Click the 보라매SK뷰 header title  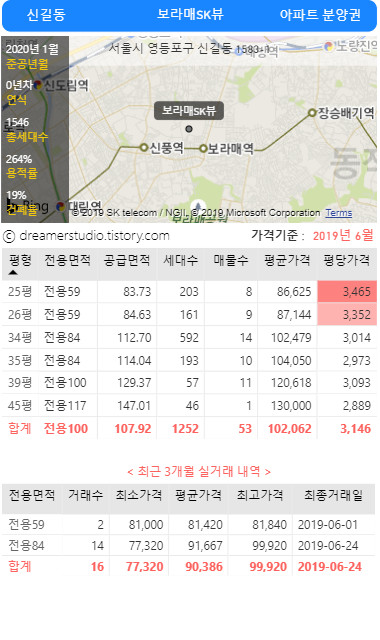[190, 14]
